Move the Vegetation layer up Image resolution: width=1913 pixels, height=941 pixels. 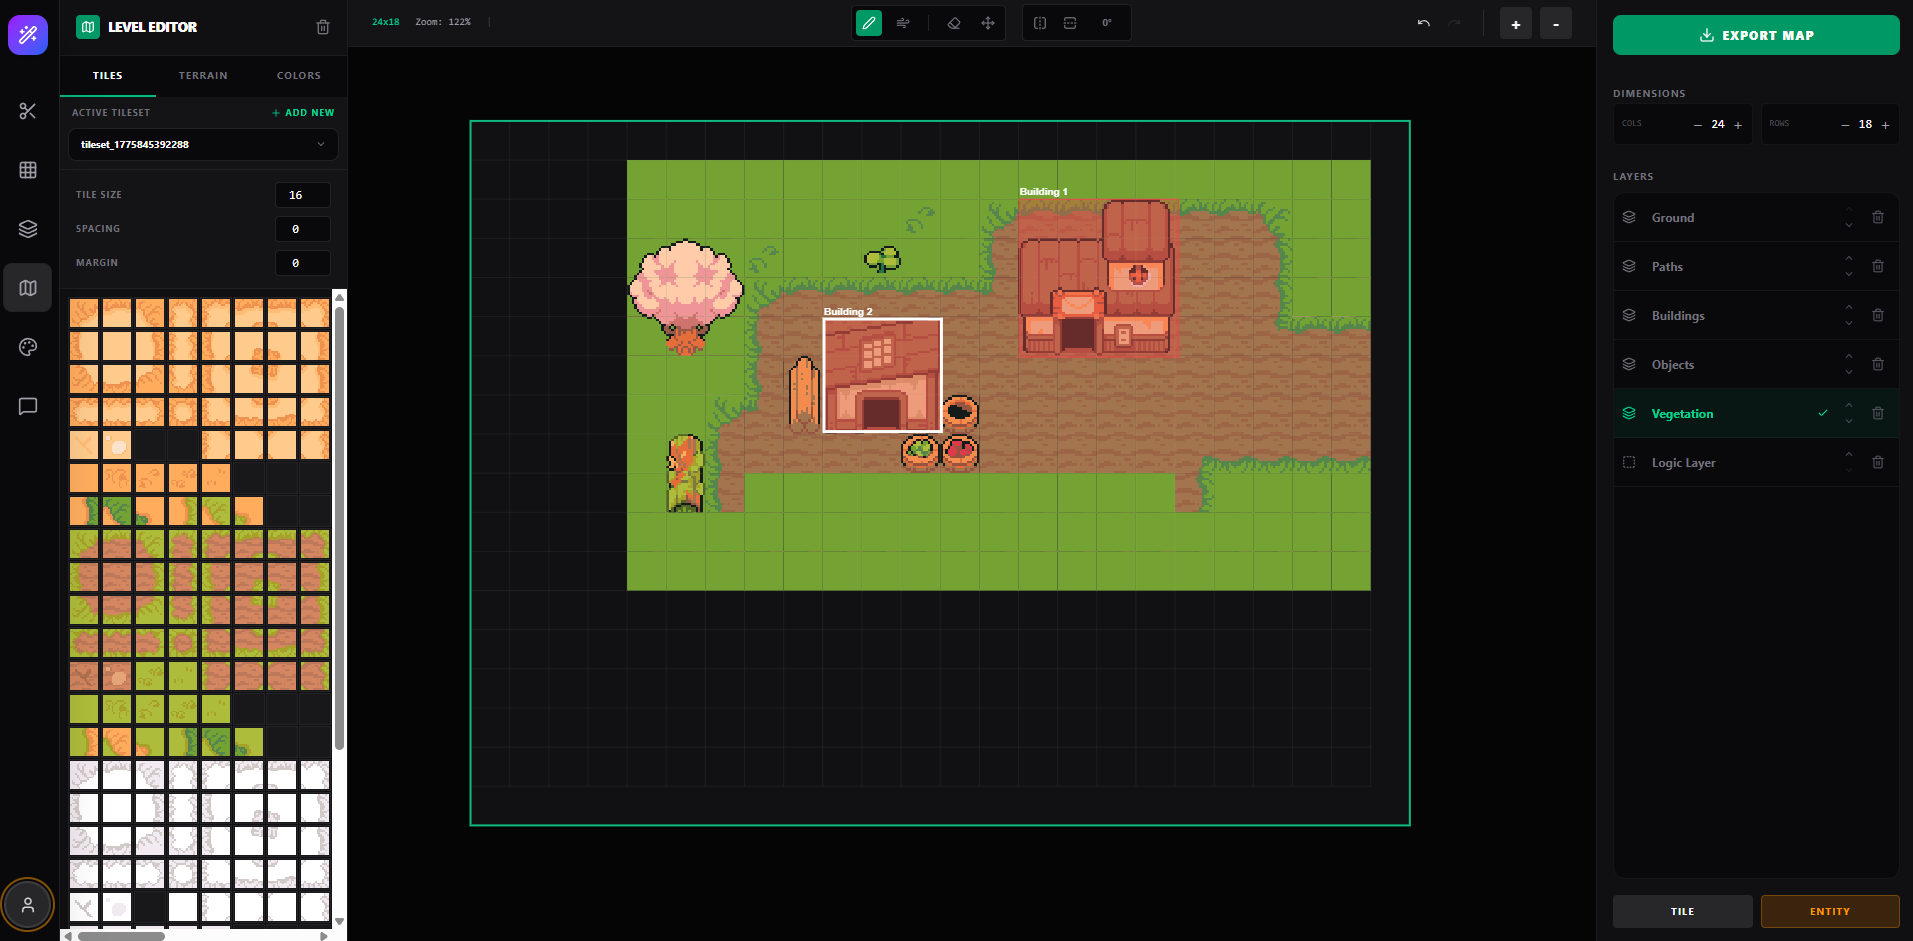pyautogui.click(x=1849, y=405)
